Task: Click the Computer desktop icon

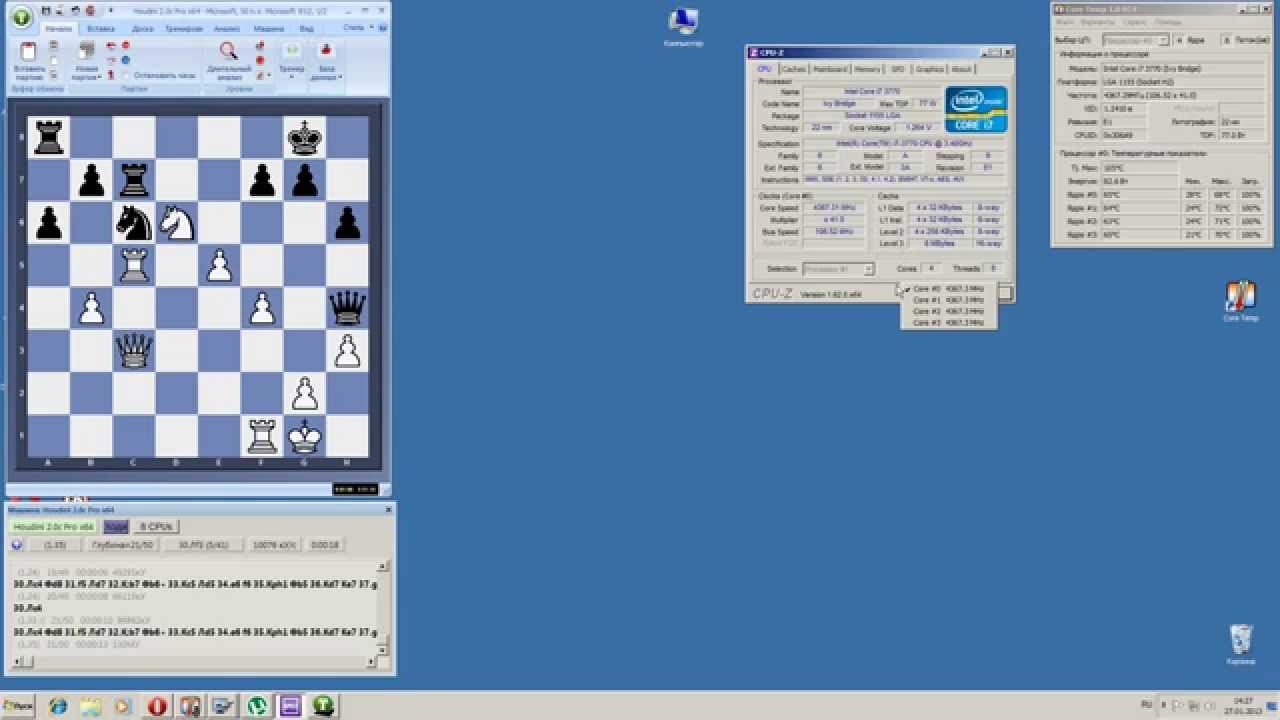Action: (684, 27)
